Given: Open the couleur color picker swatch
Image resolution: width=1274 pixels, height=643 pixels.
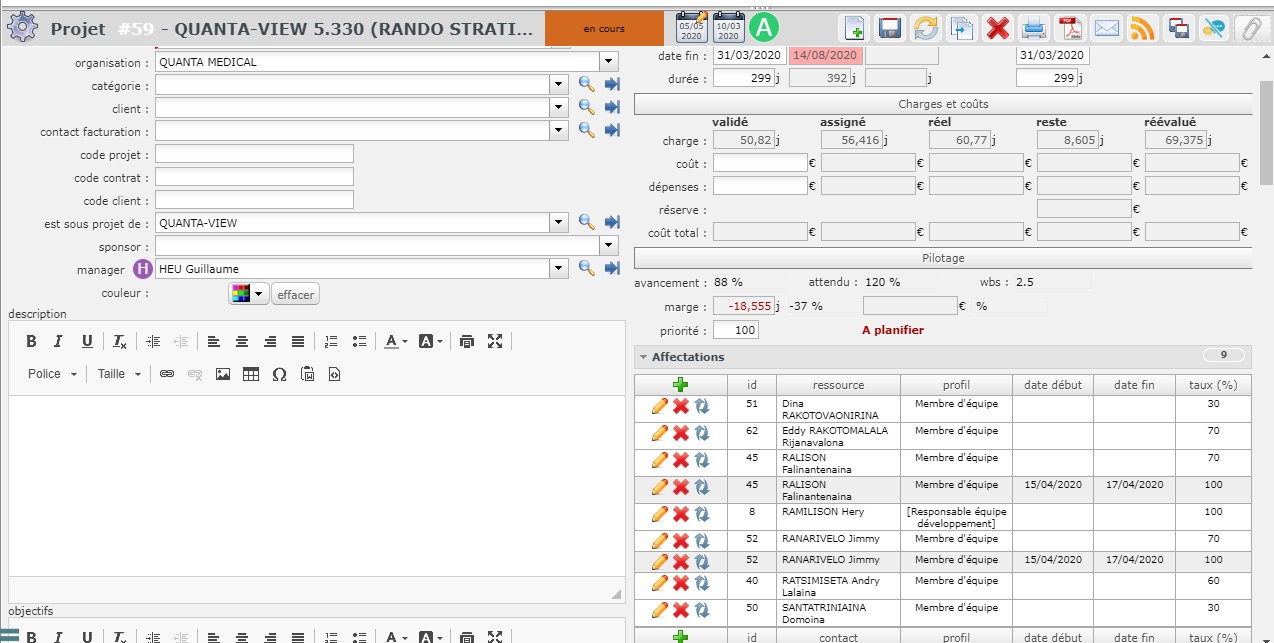Looking at the screenshot, I should (247, 294).
